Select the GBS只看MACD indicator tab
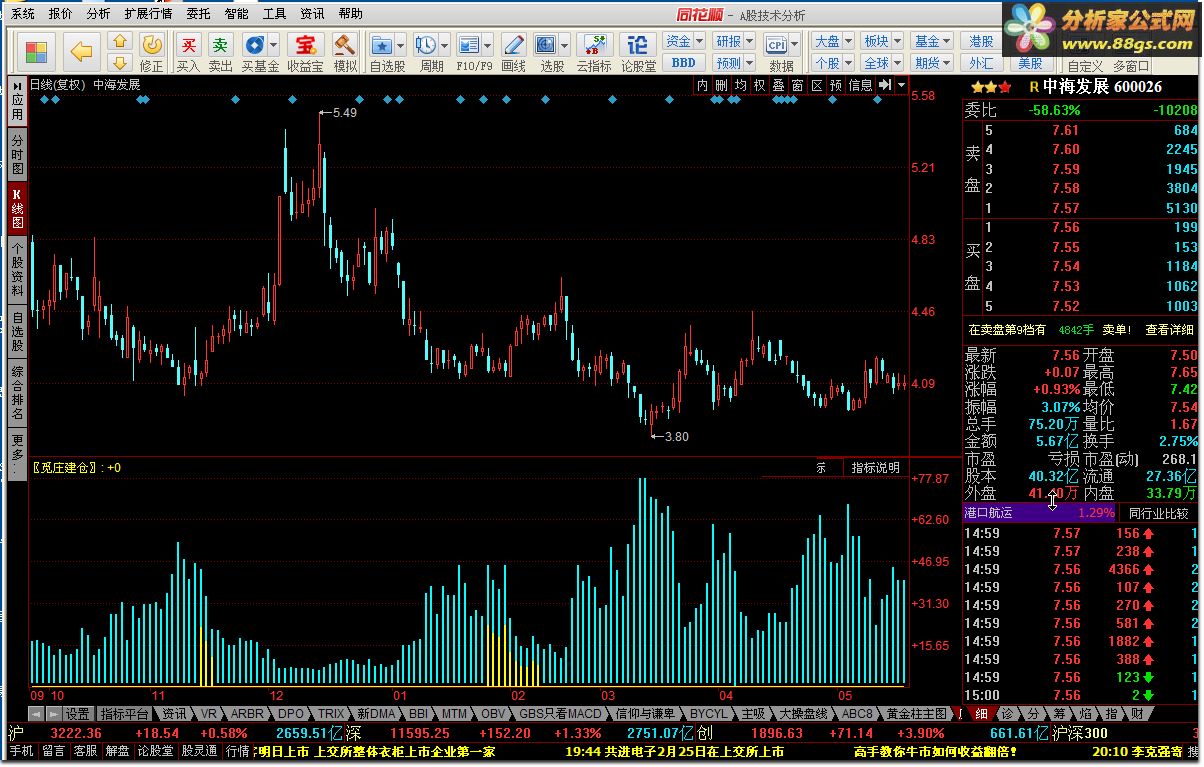This screenshot has width=1204, height=767. pyautogui.click(x=561, y=714)
